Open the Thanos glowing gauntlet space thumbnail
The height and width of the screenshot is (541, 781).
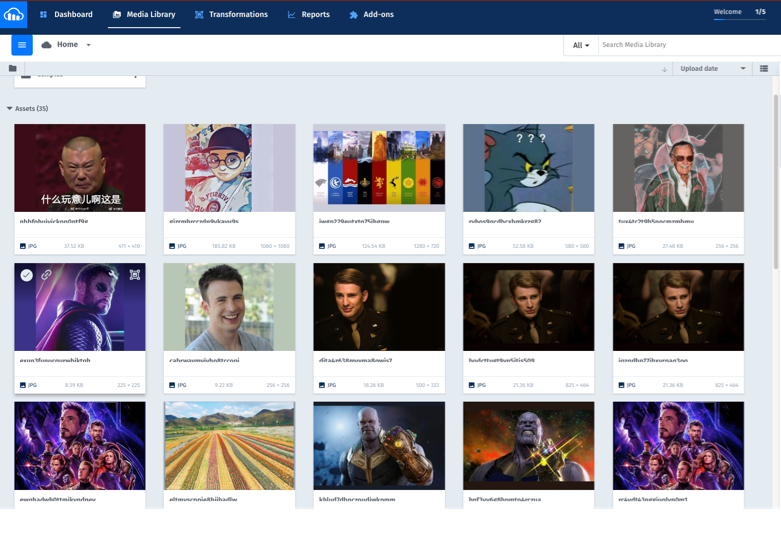[x=528, y=446]
